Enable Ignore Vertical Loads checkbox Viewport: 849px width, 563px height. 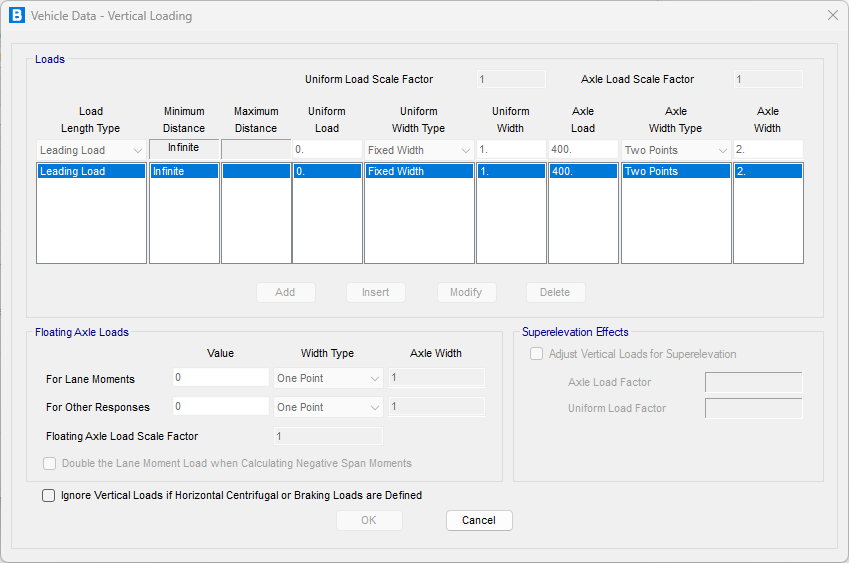point(49,495)
